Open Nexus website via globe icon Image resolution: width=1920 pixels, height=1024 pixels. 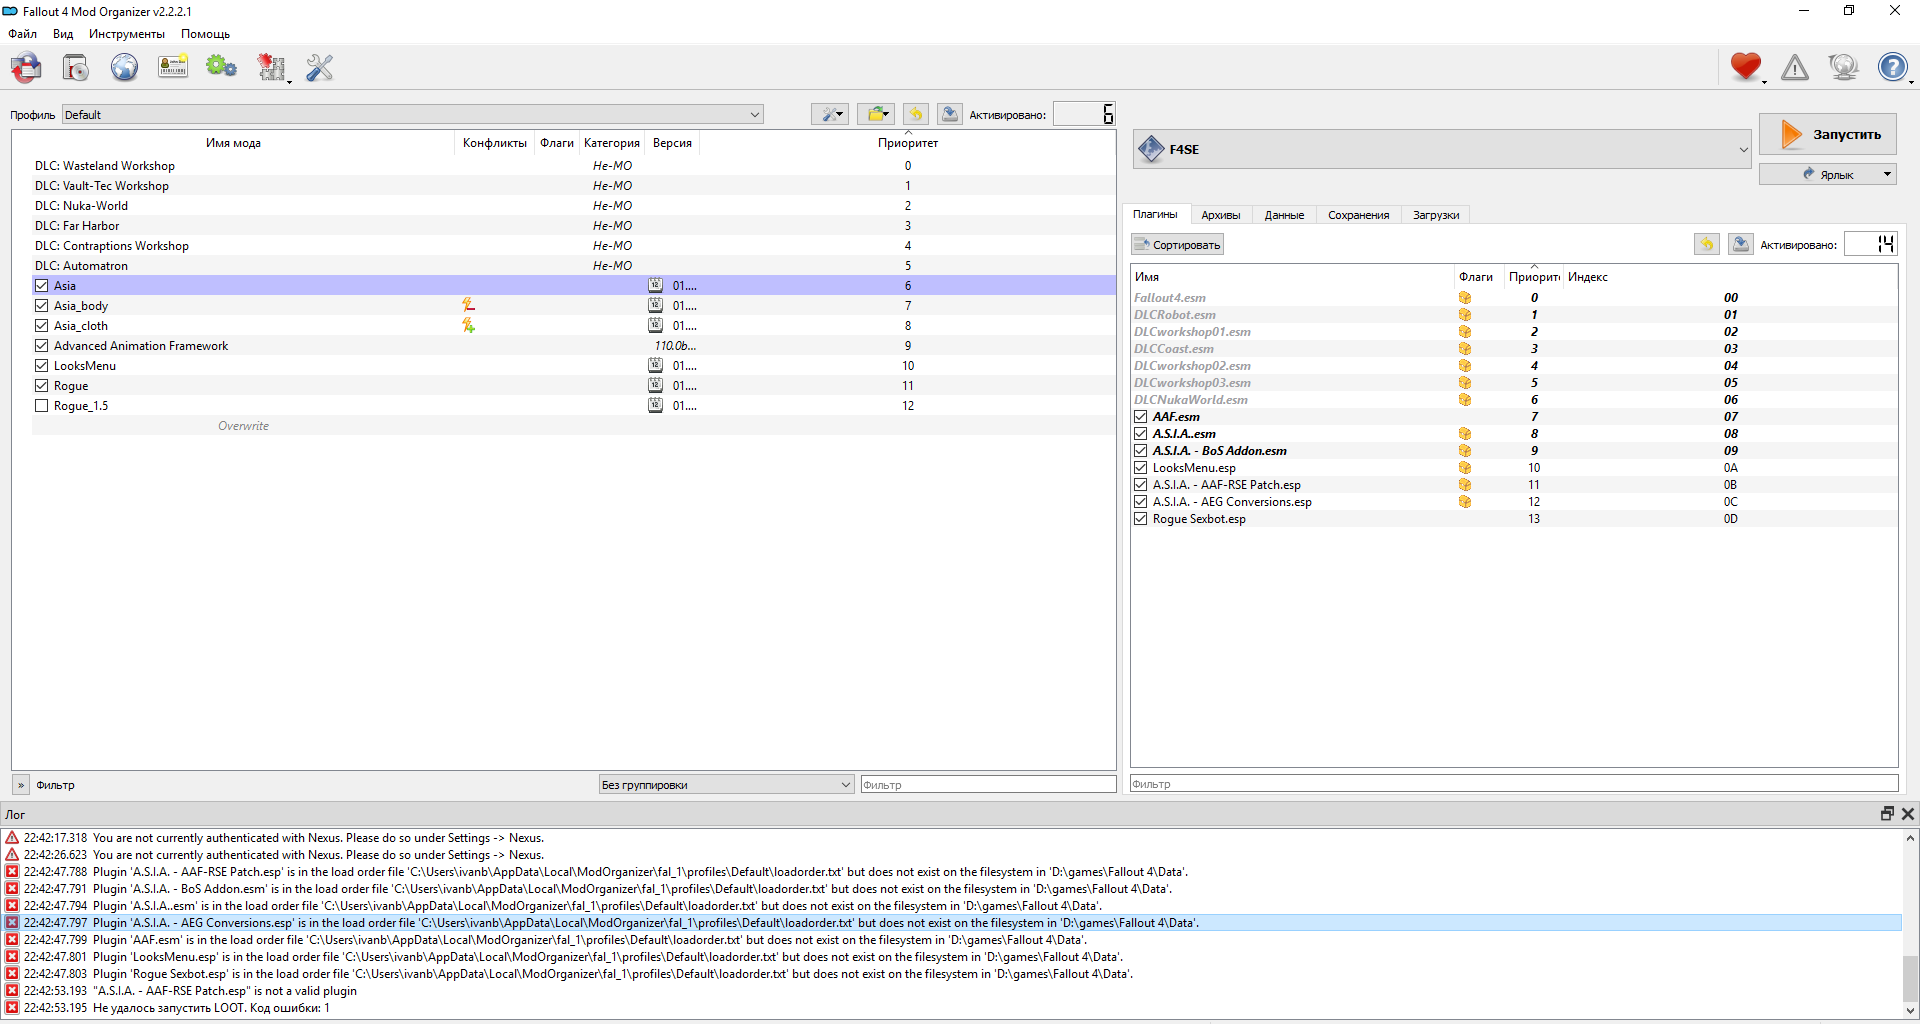pos(124,68)
